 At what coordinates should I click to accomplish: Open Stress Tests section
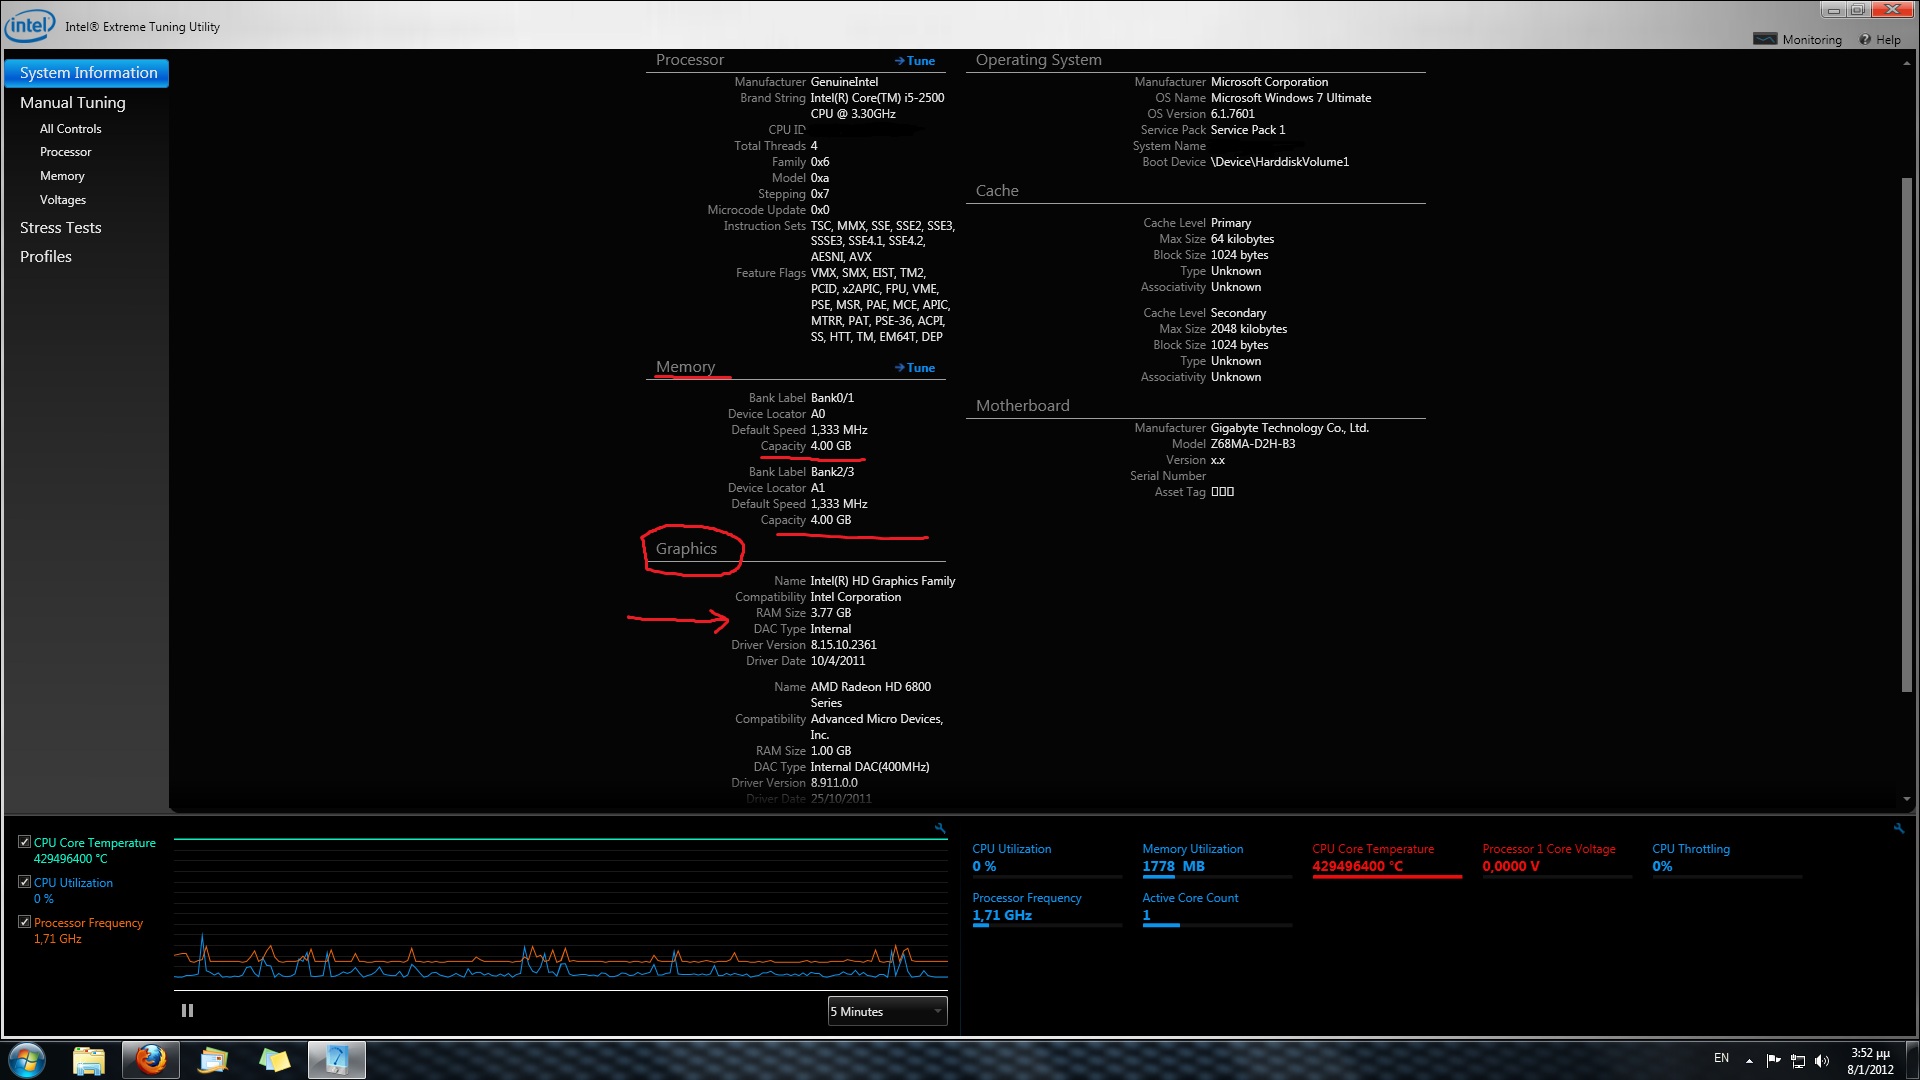pos(61,228)
